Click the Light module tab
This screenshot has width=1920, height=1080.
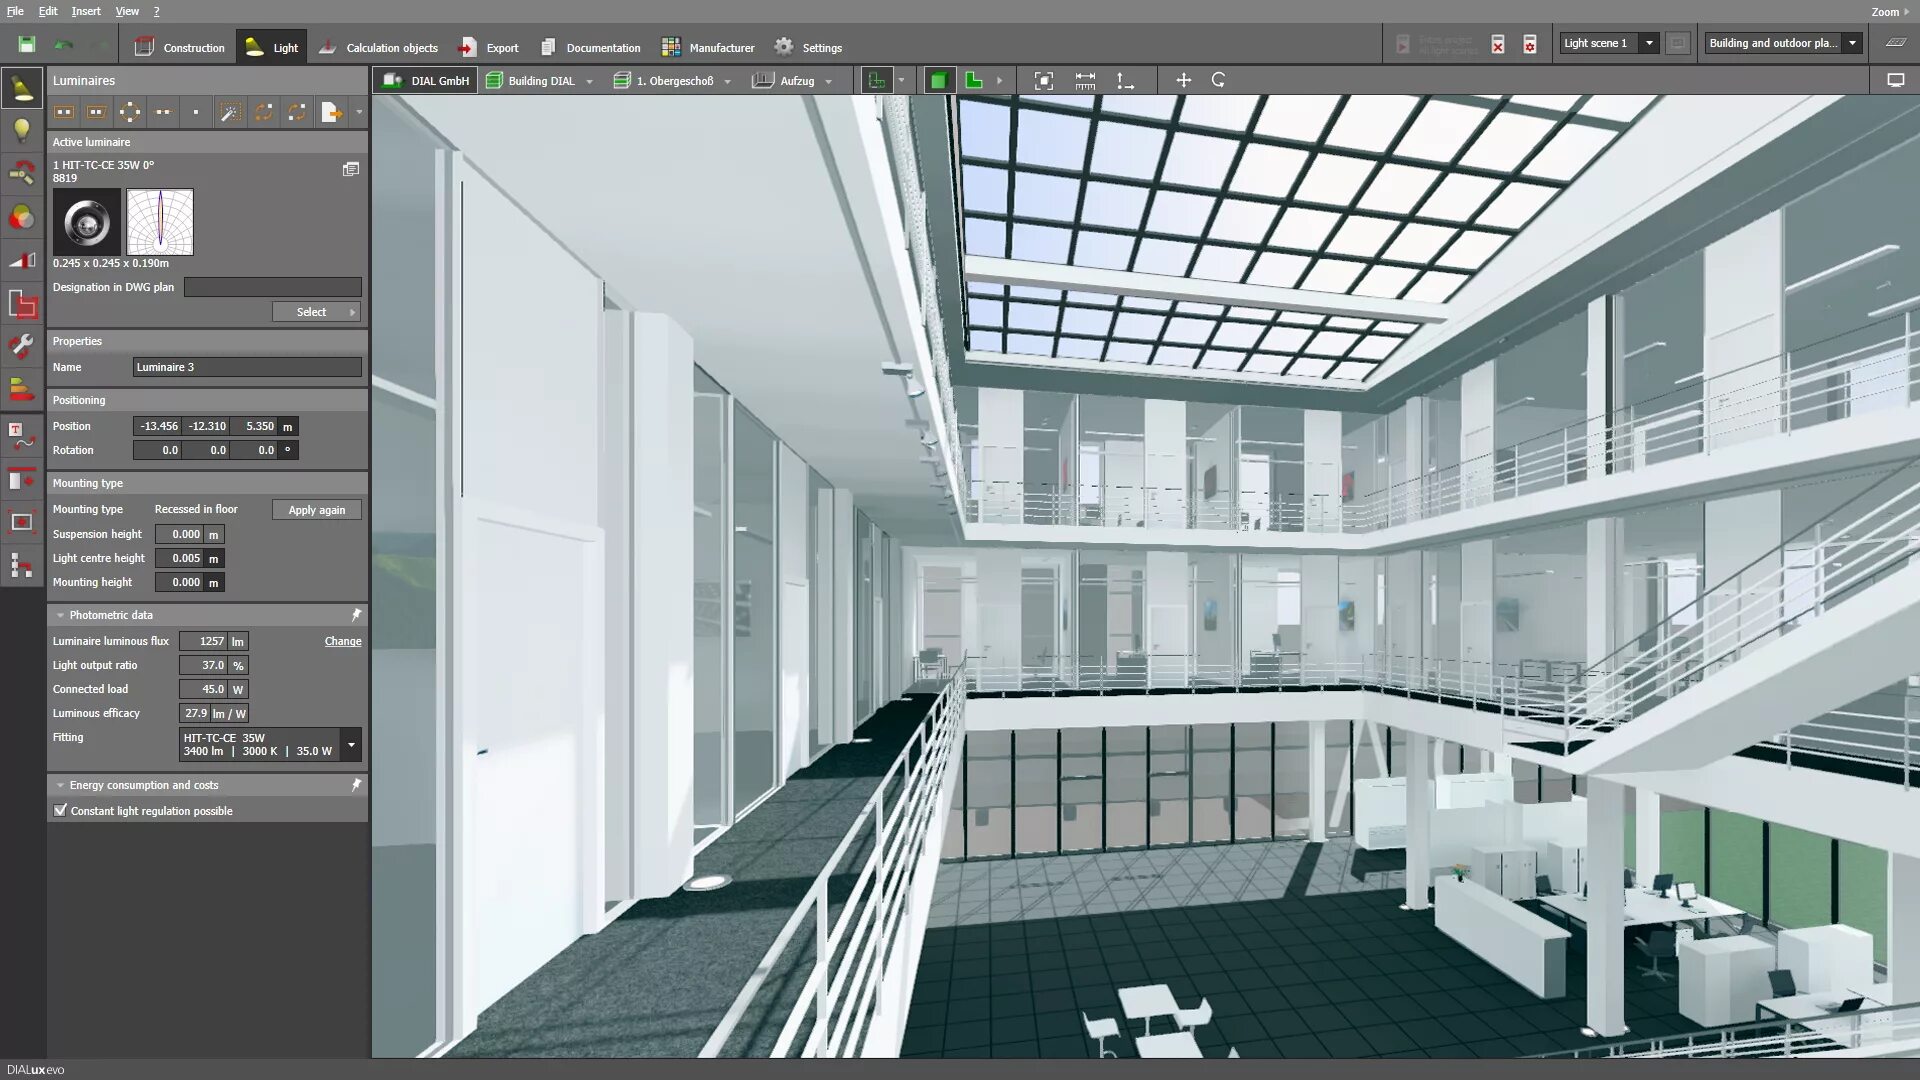click(x=269, y=45)
